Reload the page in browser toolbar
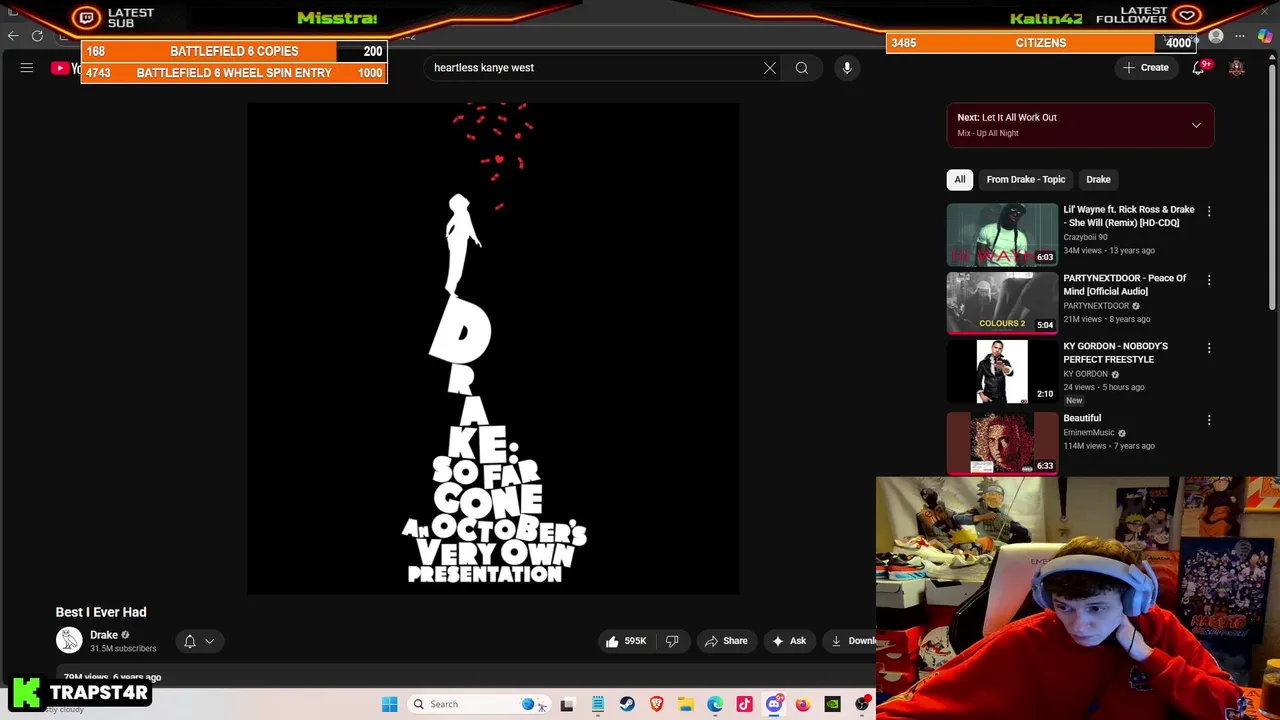 [x=37, y=36]
